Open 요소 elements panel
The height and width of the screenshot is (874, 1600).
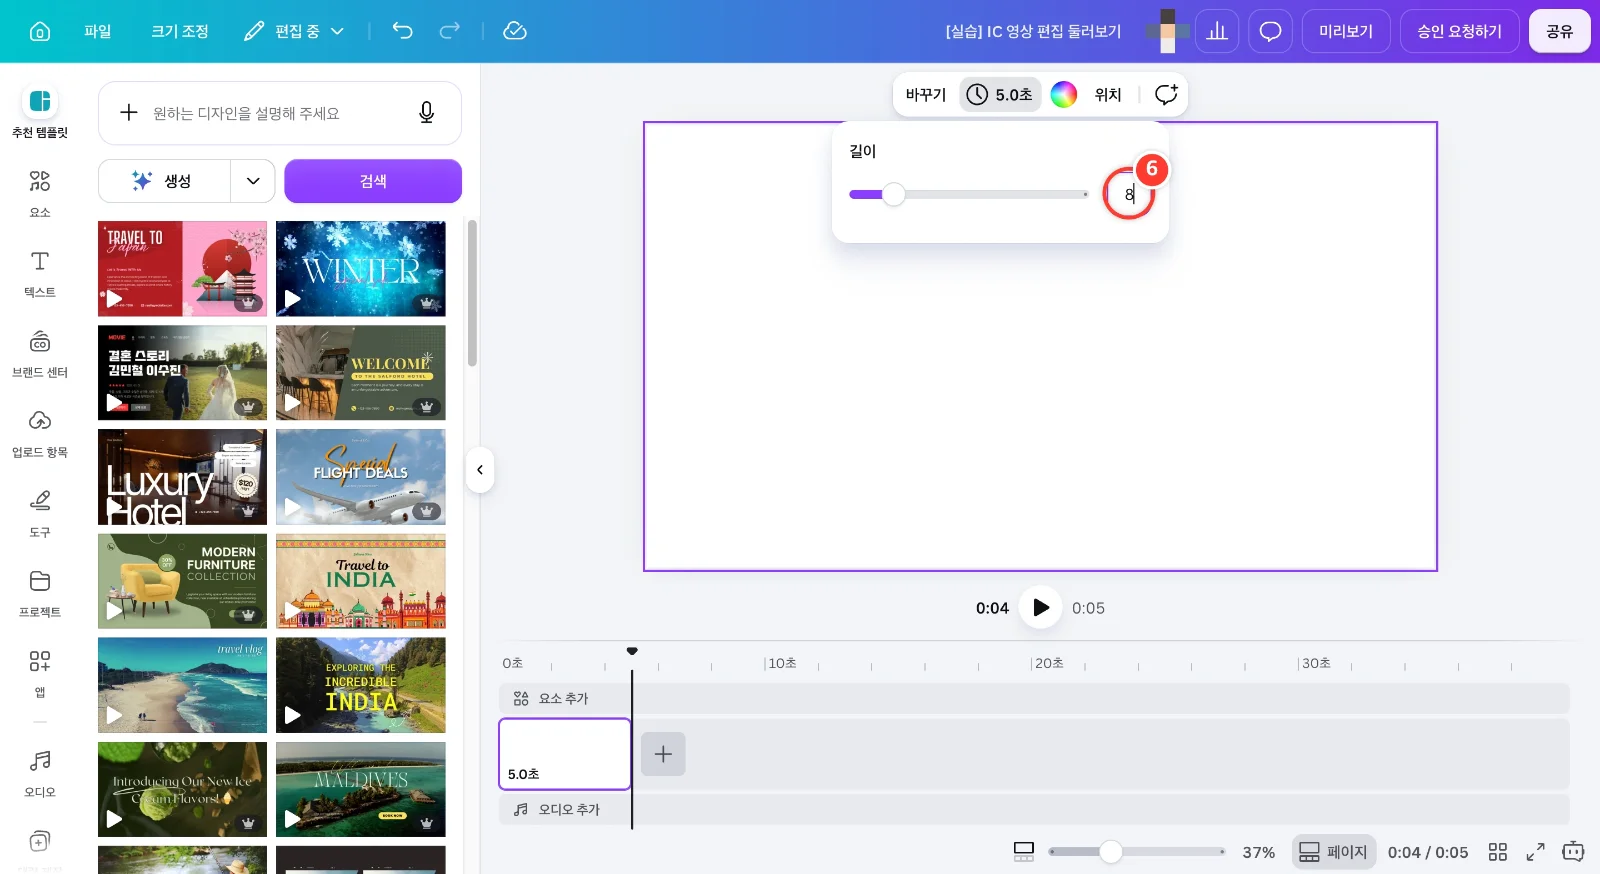click(x=40, y=193)
